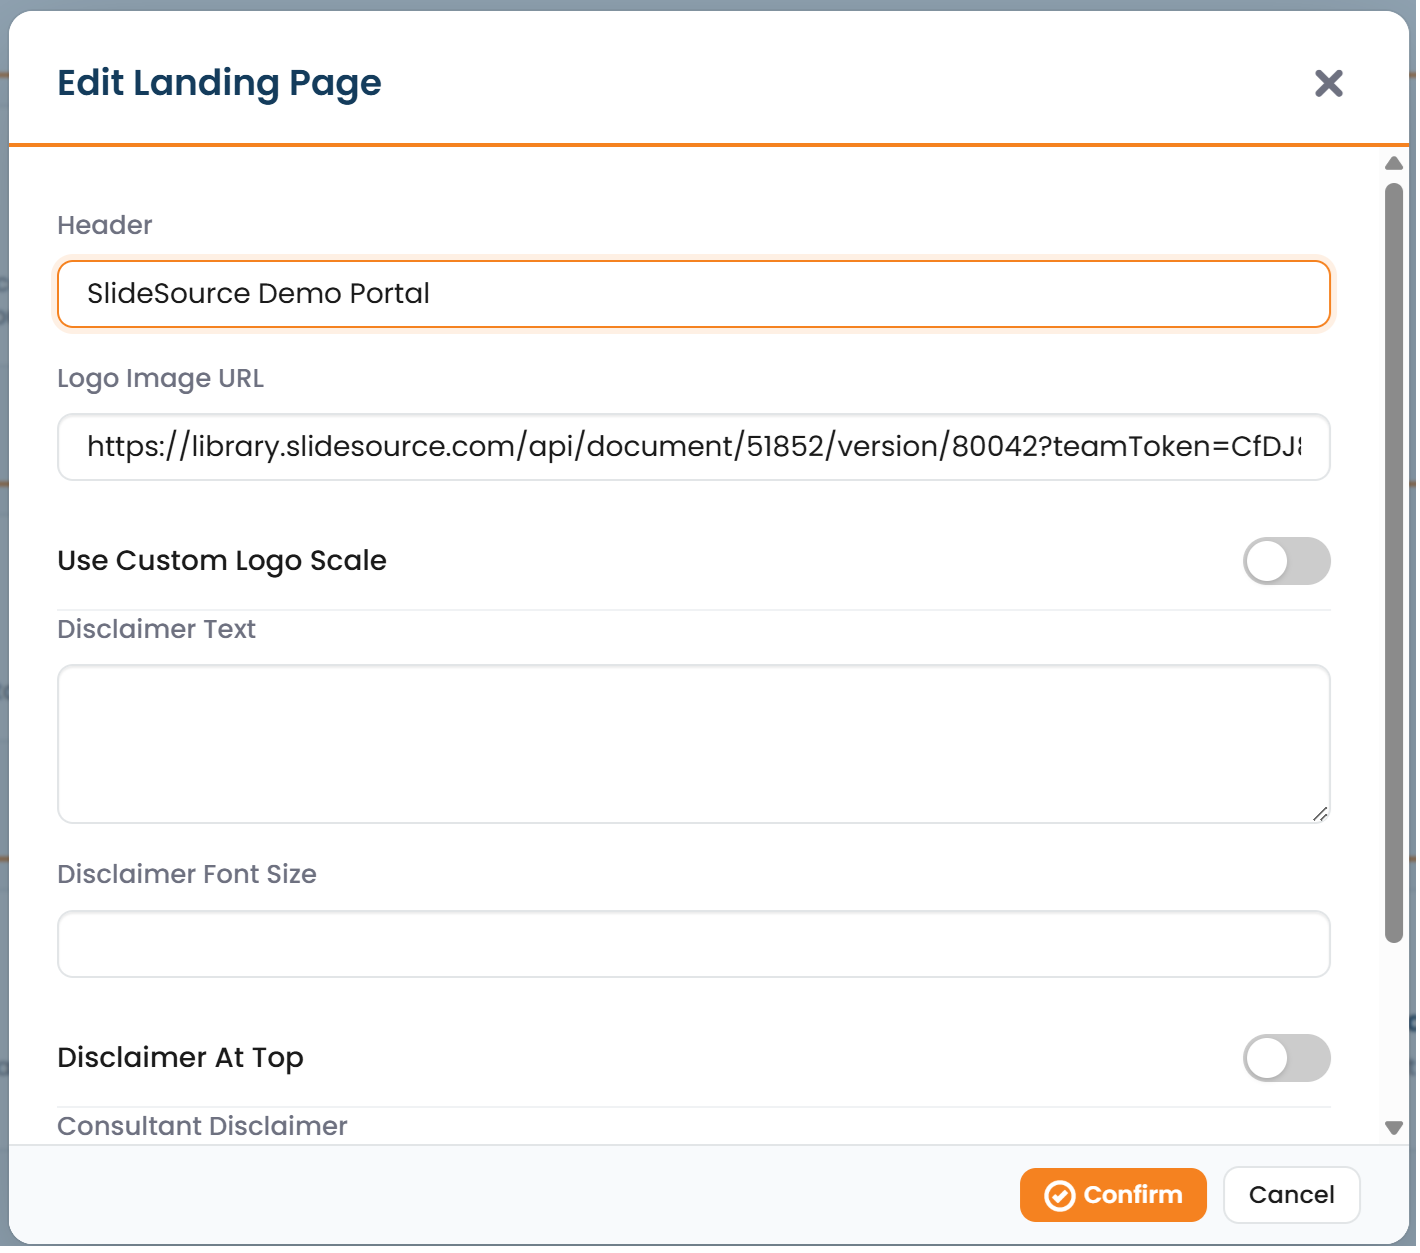
Task: Enable Use Custom Logo Scale toggle
Action: click(x=1286, y=561)
